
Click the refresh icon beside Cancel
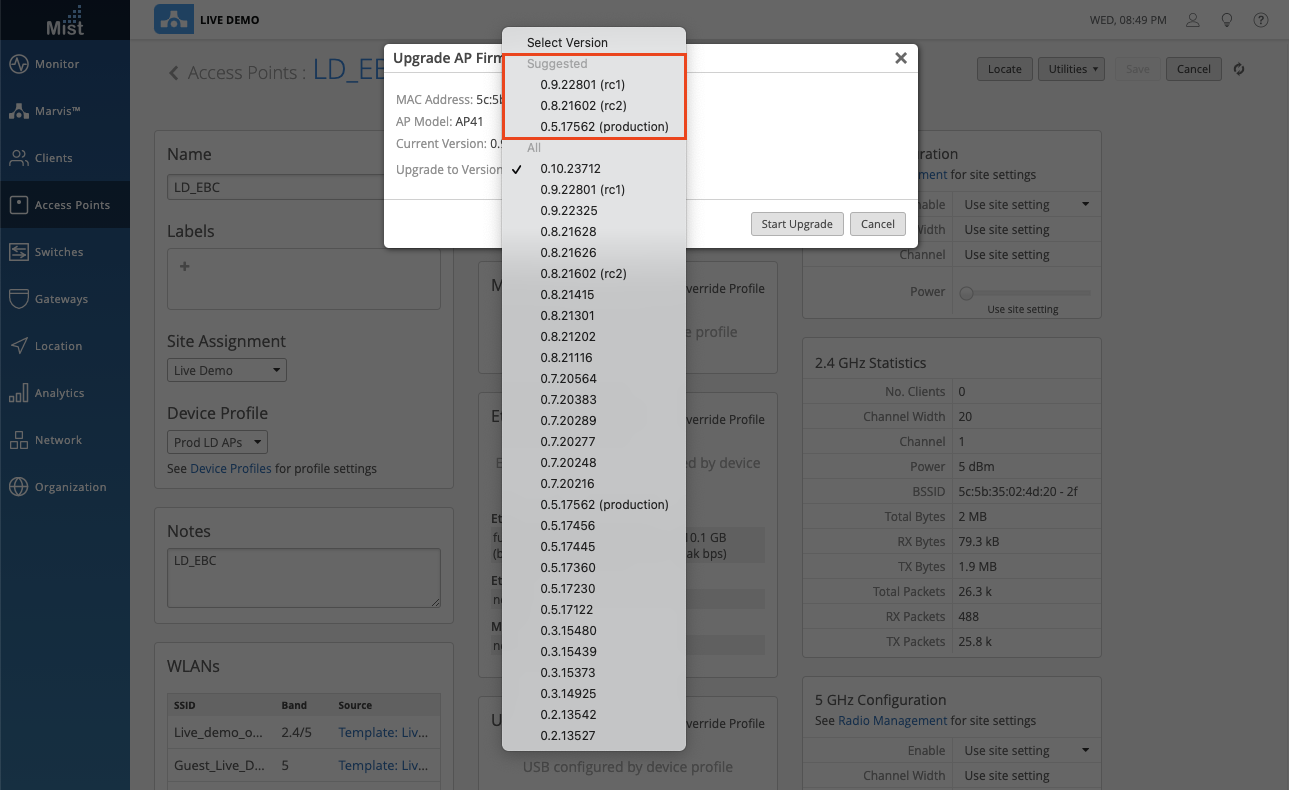point(1239,69)
